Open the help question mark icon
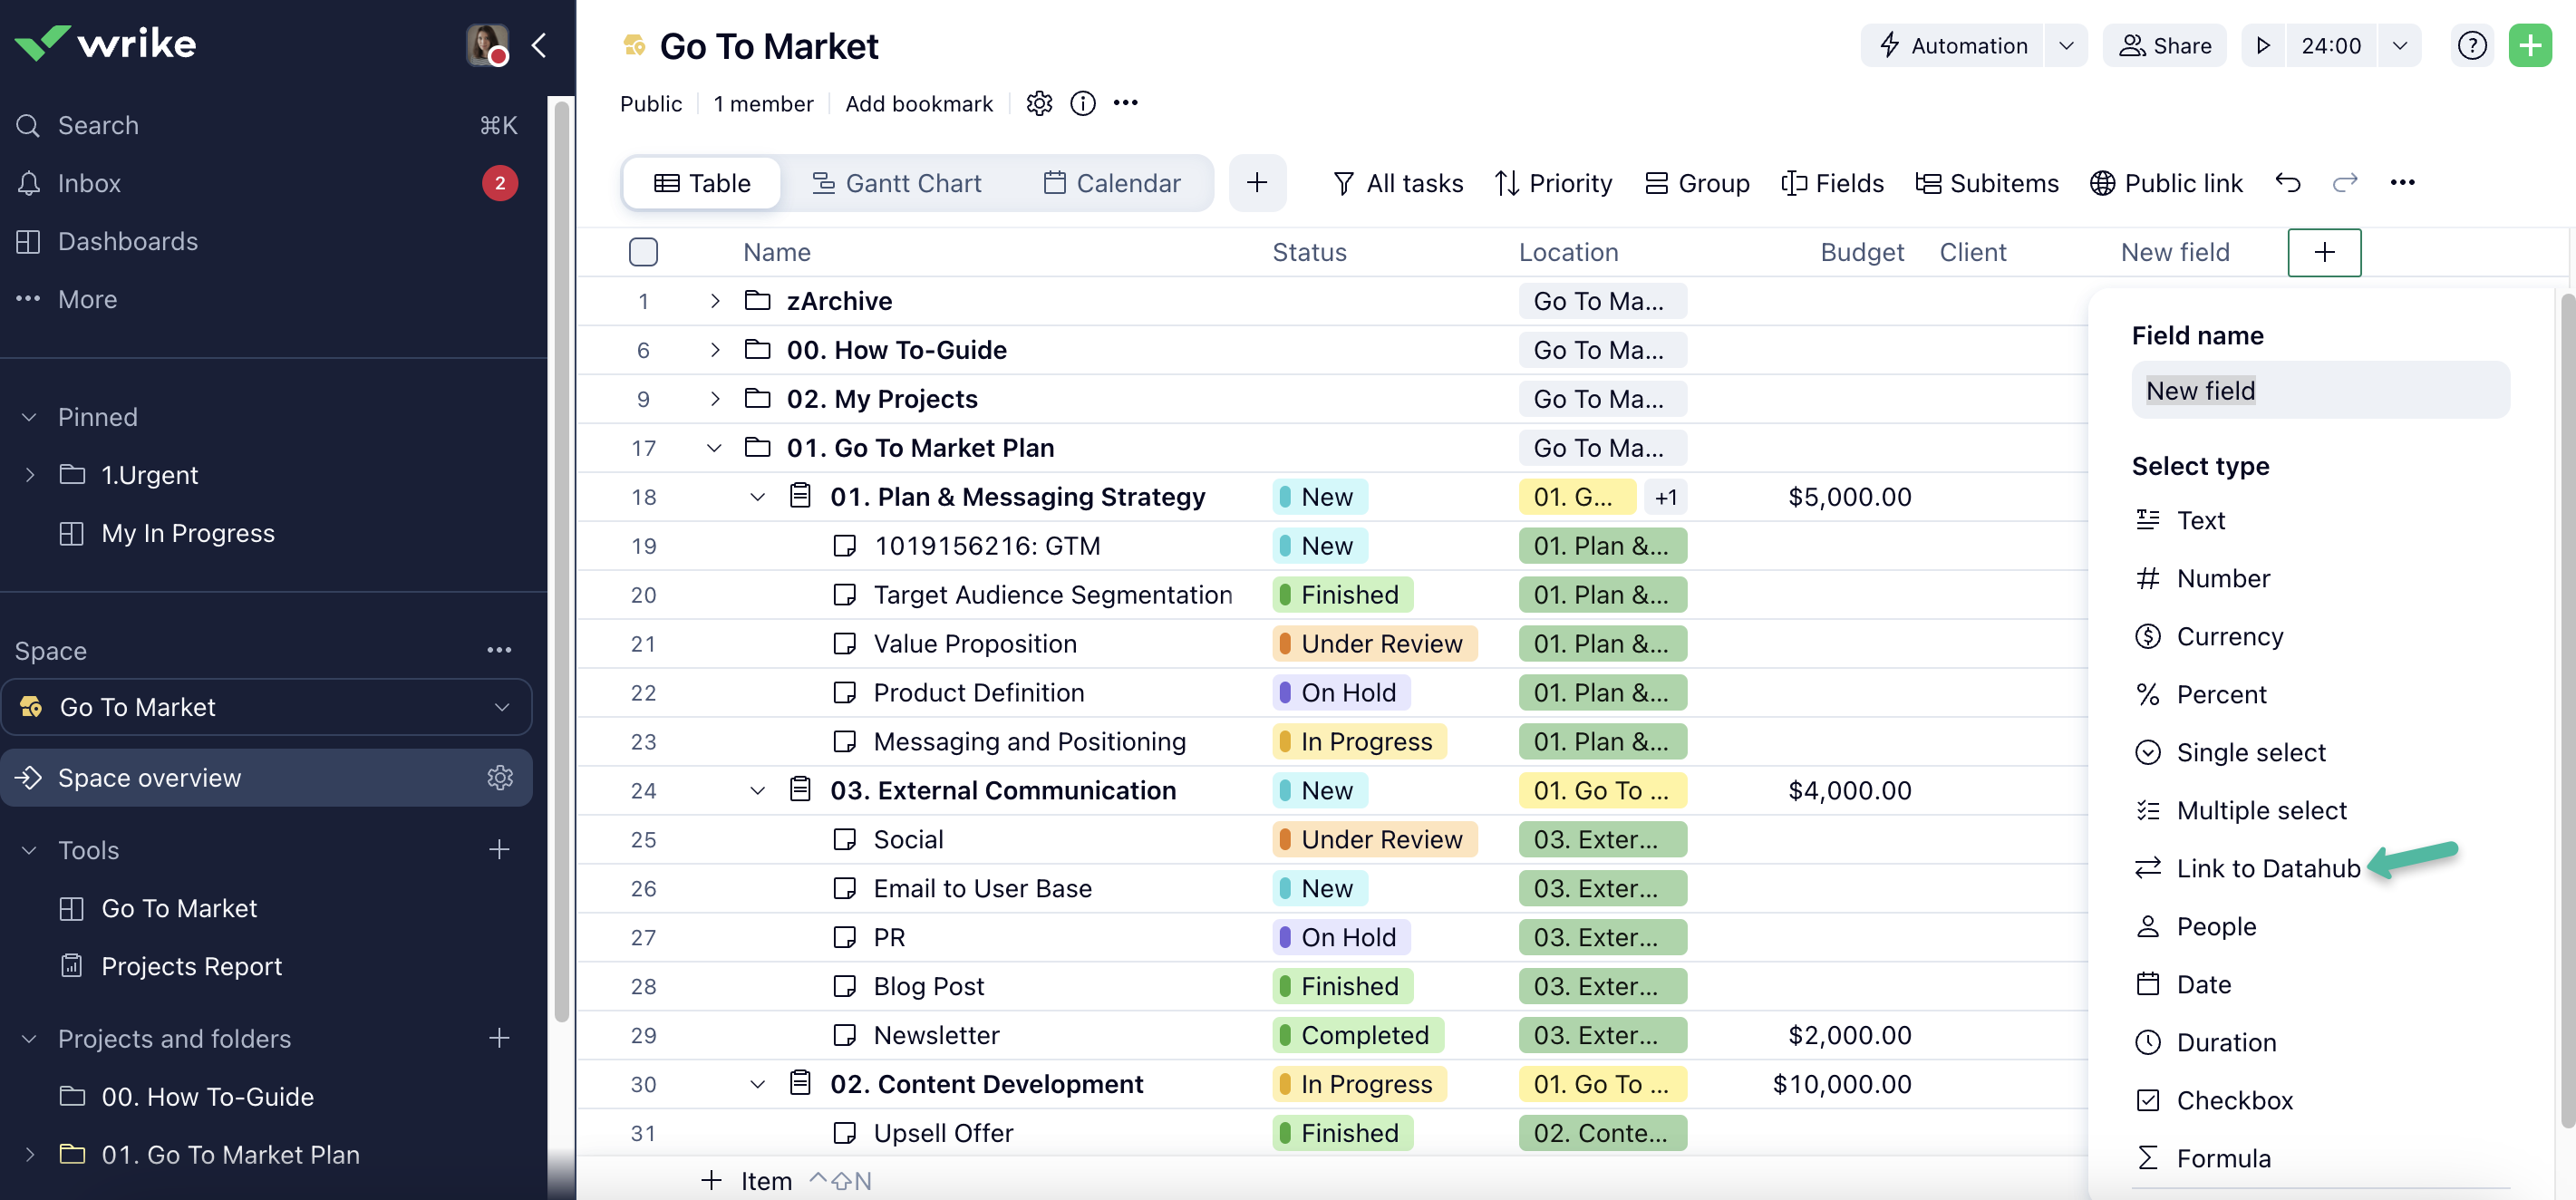 point(2471,46)
